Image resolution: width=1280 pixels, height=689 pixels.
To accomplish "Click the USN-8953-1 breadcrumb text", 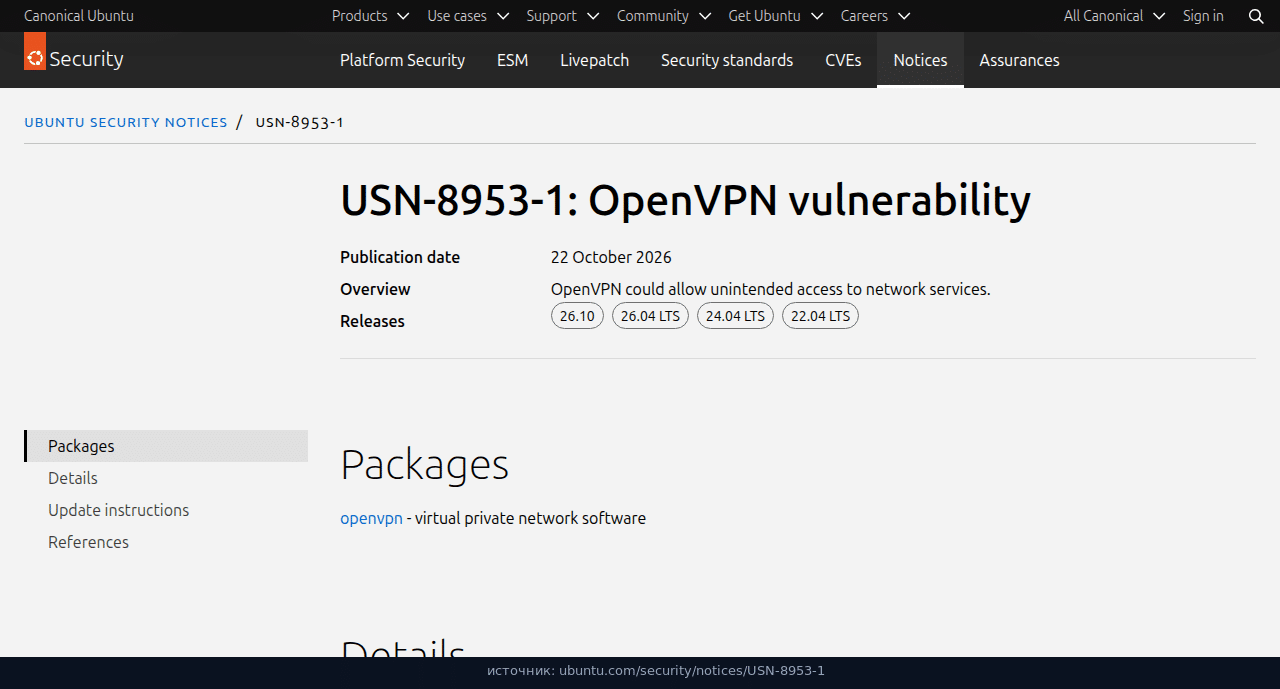I will coord(300,122).
